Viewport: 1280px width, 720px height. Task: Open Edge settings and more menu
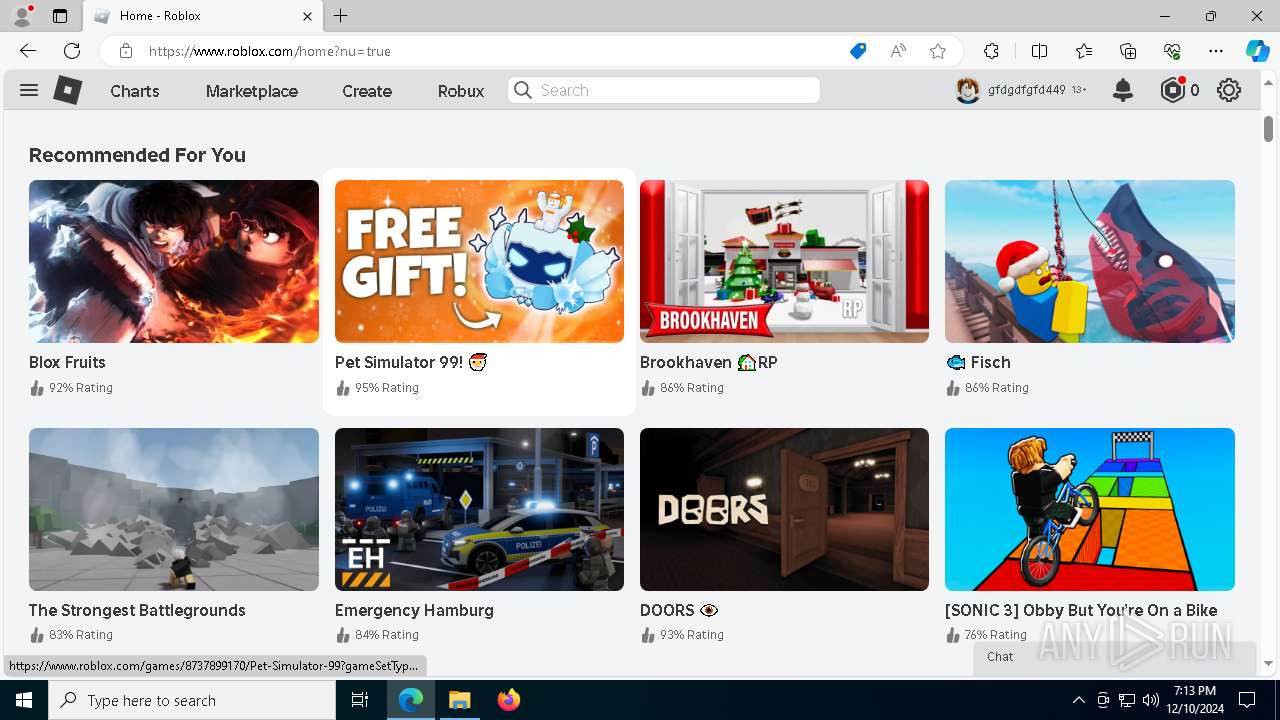[x=1216, y=51]
